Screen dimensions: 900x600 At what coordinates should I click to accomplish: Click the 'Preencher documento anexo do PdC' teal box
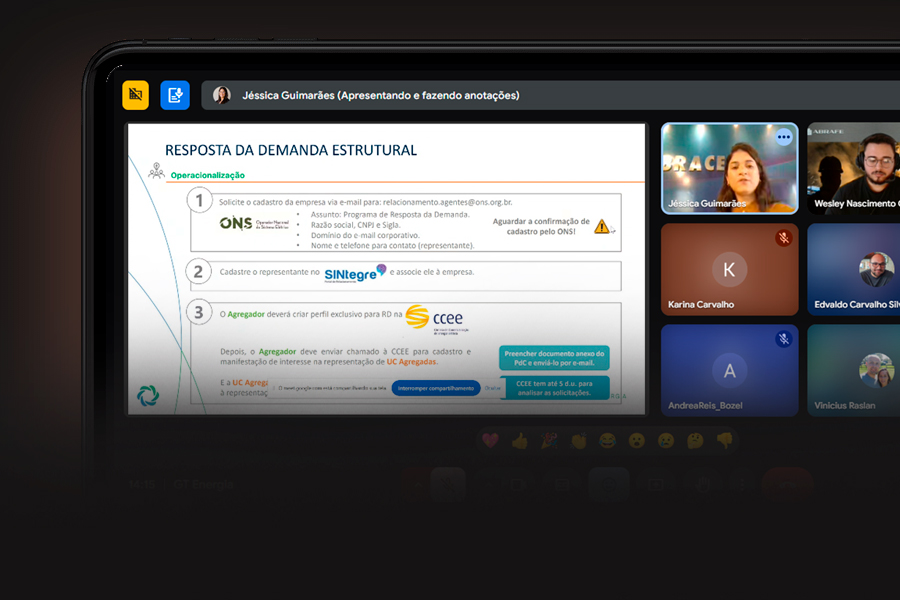click(554, 358)
